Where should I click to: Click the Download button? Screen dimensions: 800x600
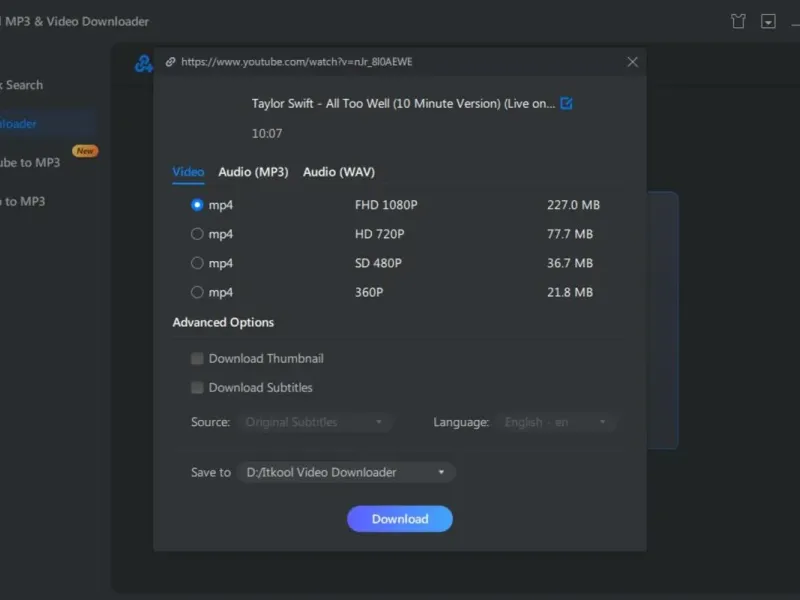[400, 519]
